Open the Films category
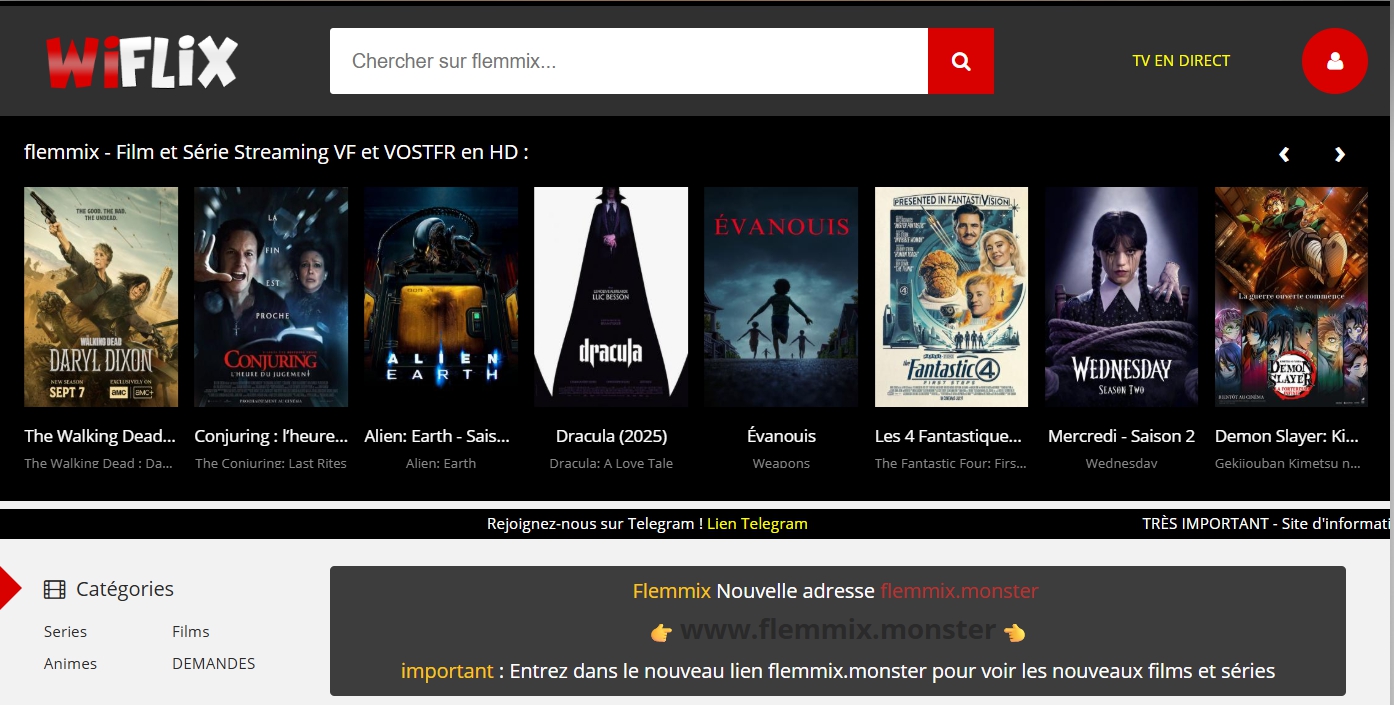This screenshot has width=1394, height=705. [x=190, y=632]
